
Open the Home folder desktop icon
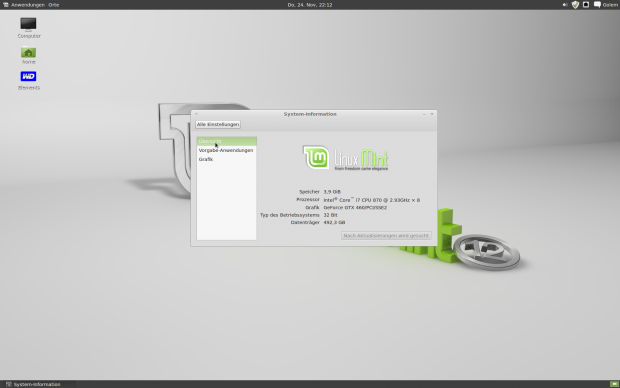(x=28, y=52)
